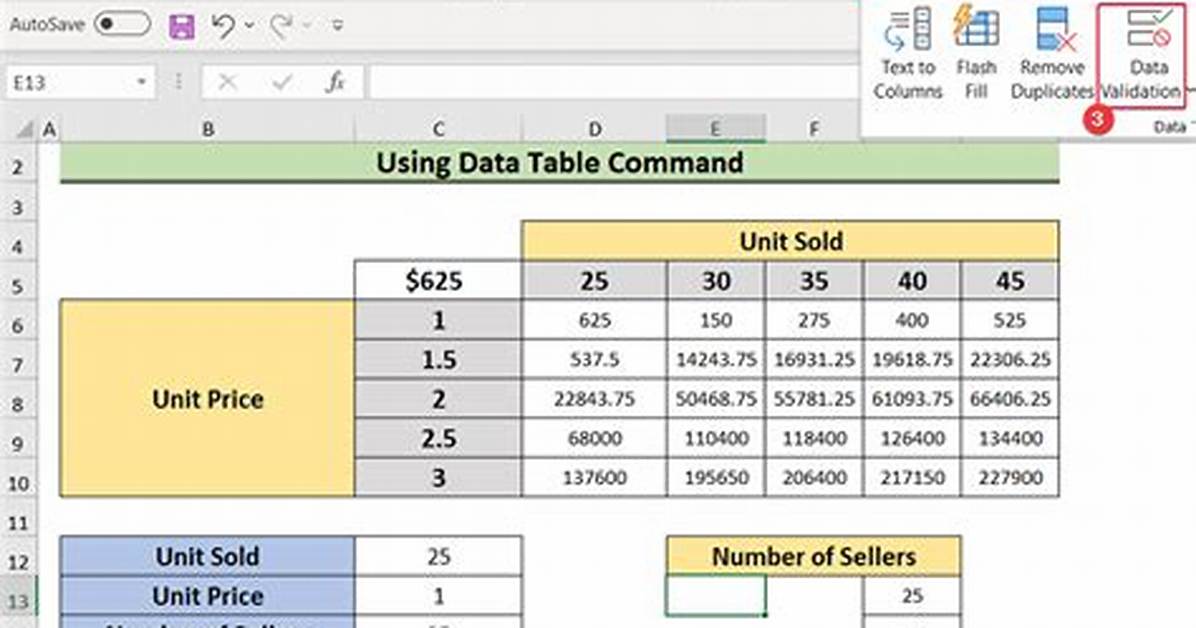Image resolution: width=1196 pixels, height=628 pixels.
Task: Select the cell containing 66406.25
Action: [1010, 398]
